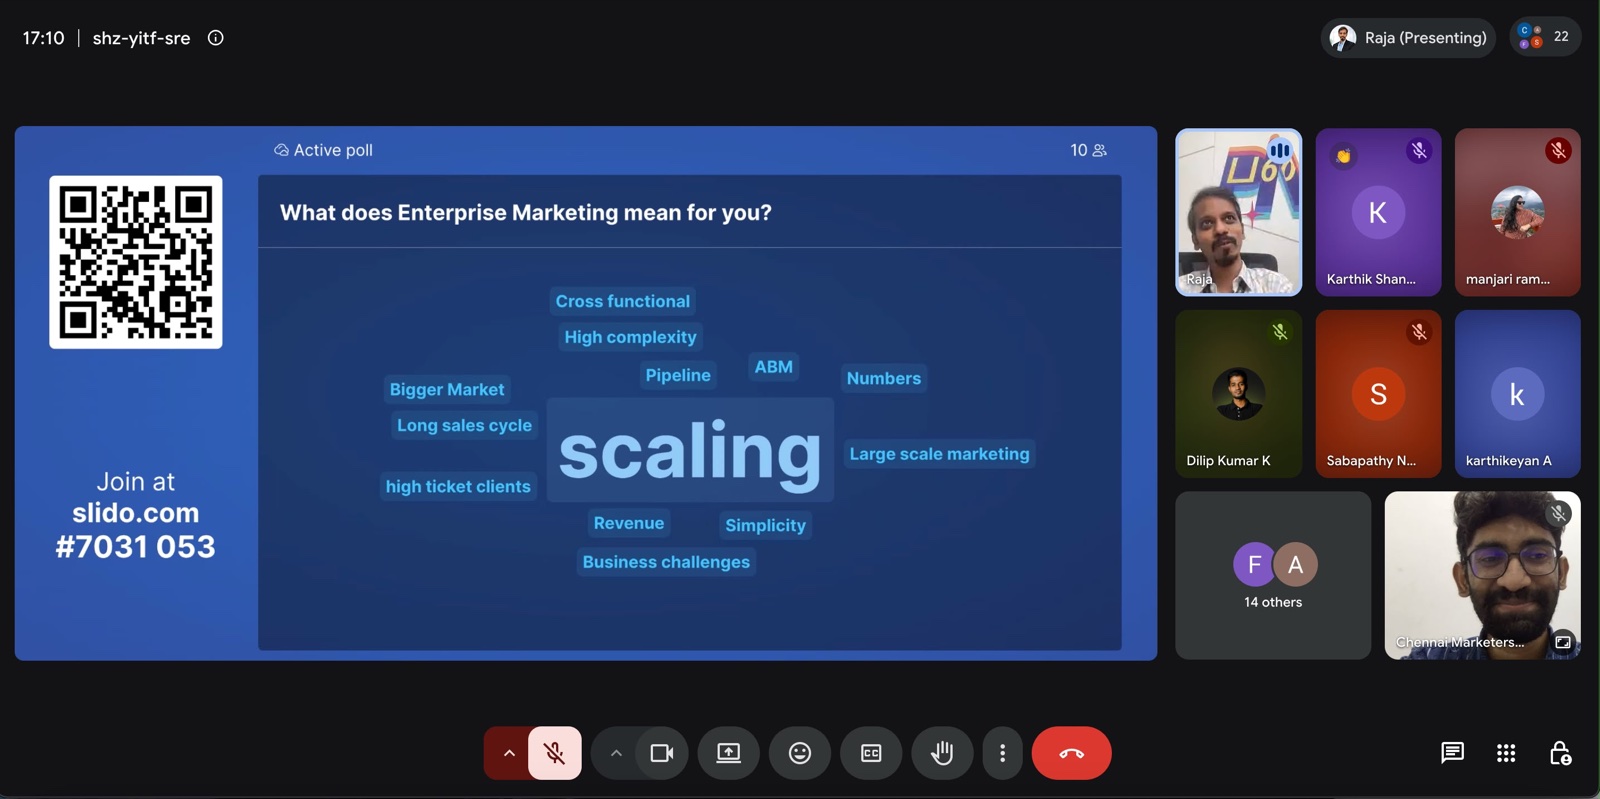The height and width of the screenshot is (799, 1600).
Task: Open the 14 others tile
Action: pos(1273,575)
